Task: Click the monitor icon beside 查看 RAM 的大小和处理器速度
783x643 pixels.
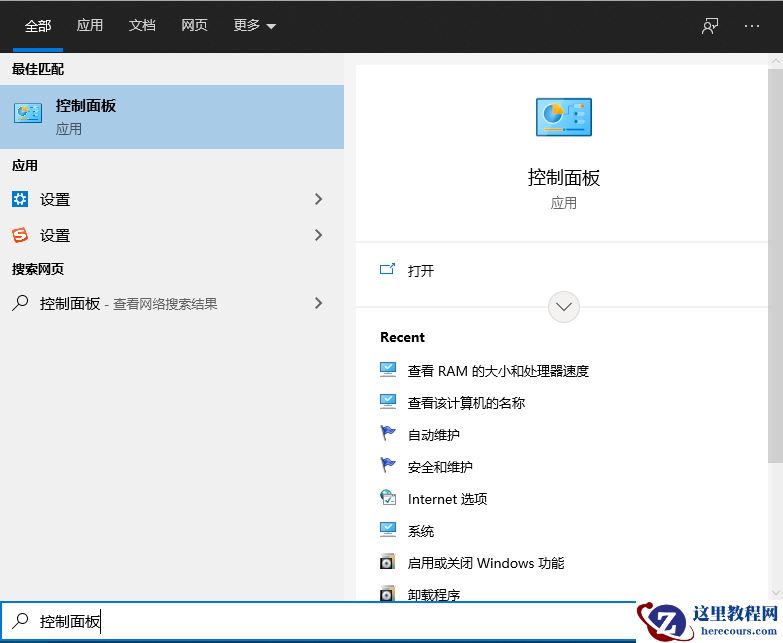Action: (388, 370)
